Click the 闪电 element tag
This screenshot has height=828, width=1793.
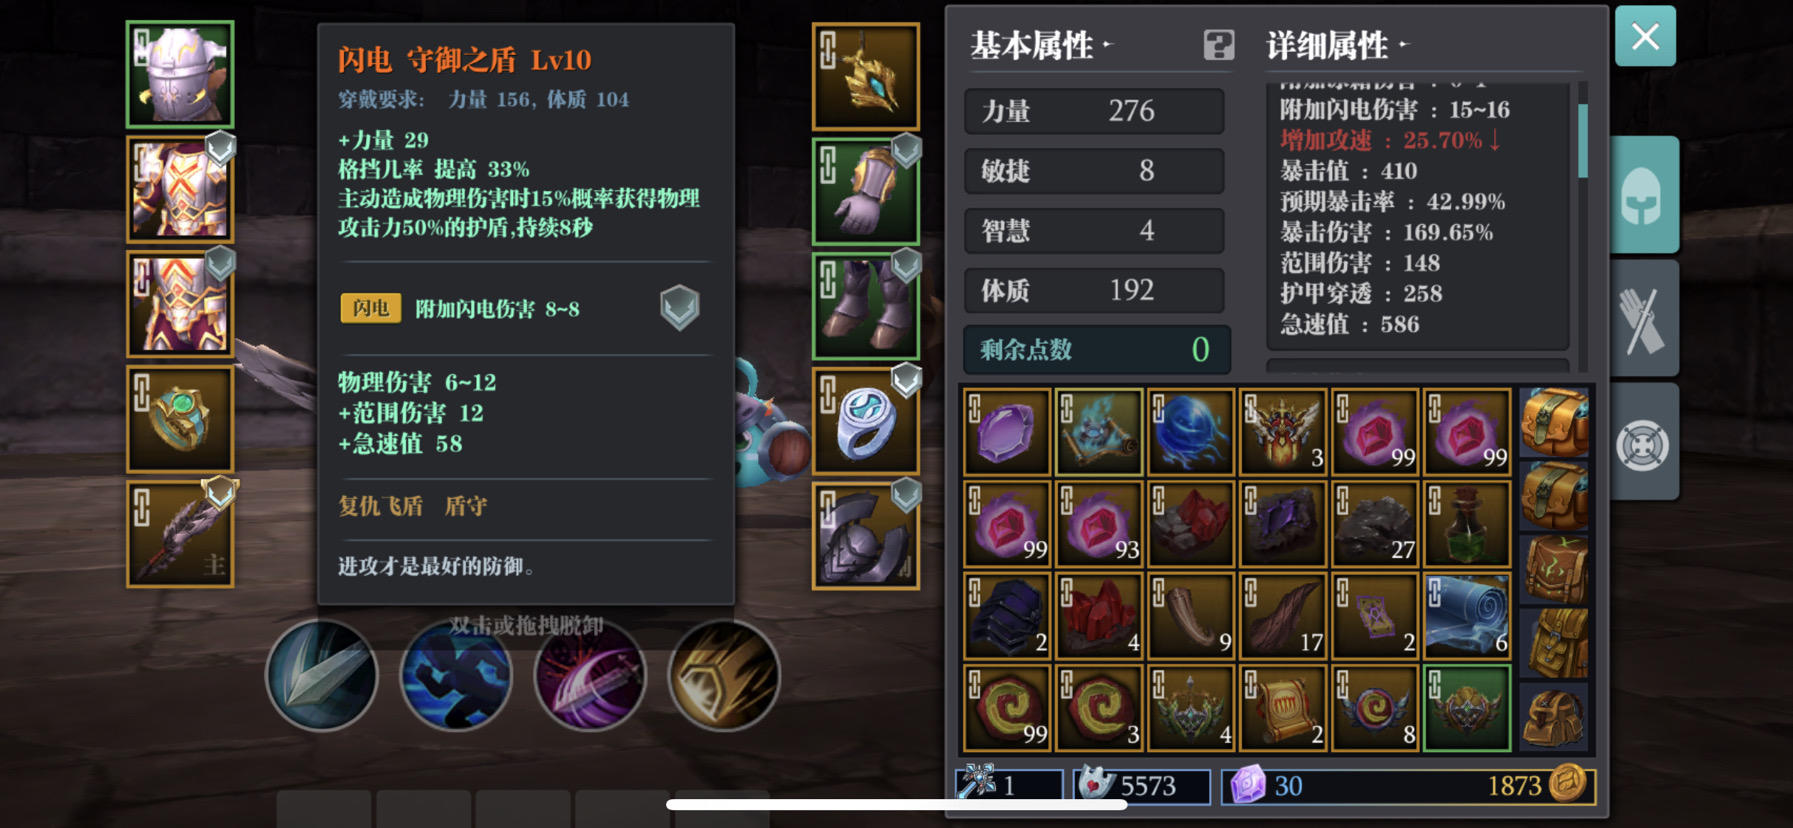[370, 308]
